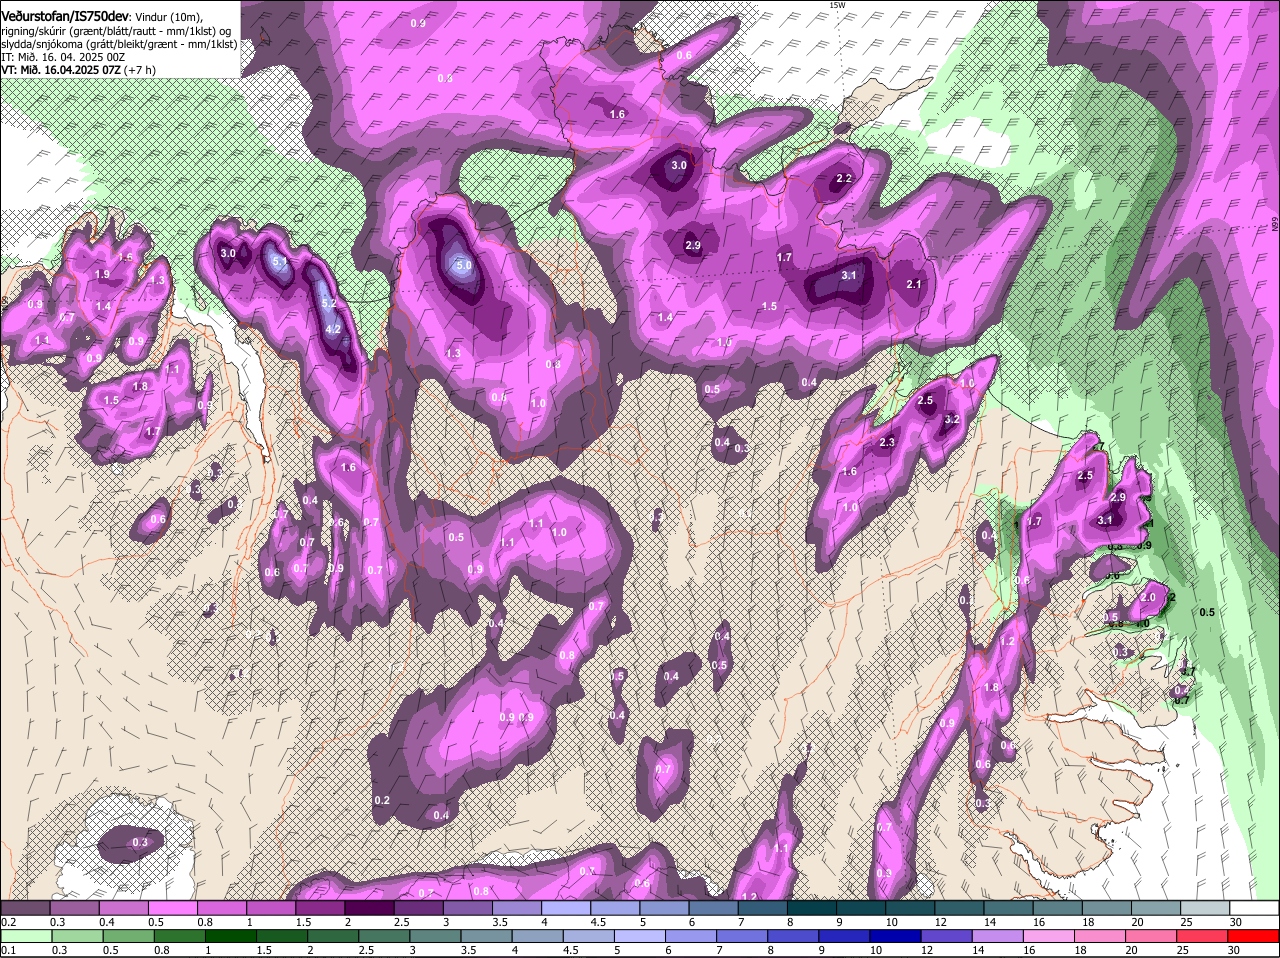Click the dark teal swatch labeled 8 in upper legend
The width and height of the screenshot is (1280, 958).
tap(811, 907)
